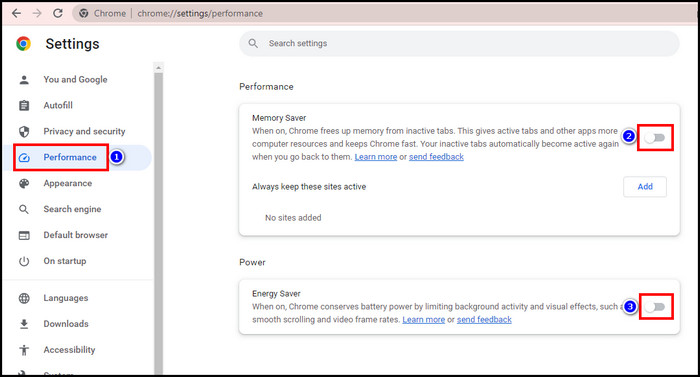Click the Energy Saver heading text
Screen dimensions: 700x377
tap(276, 293)
